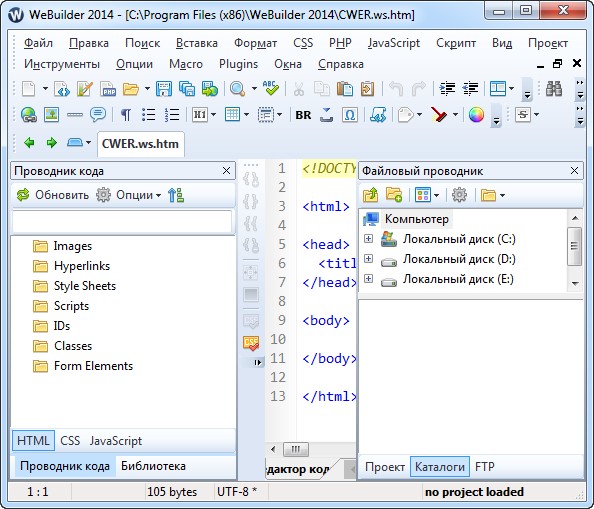
Task: Open the form elements dropdown
Action: [279, 114]
